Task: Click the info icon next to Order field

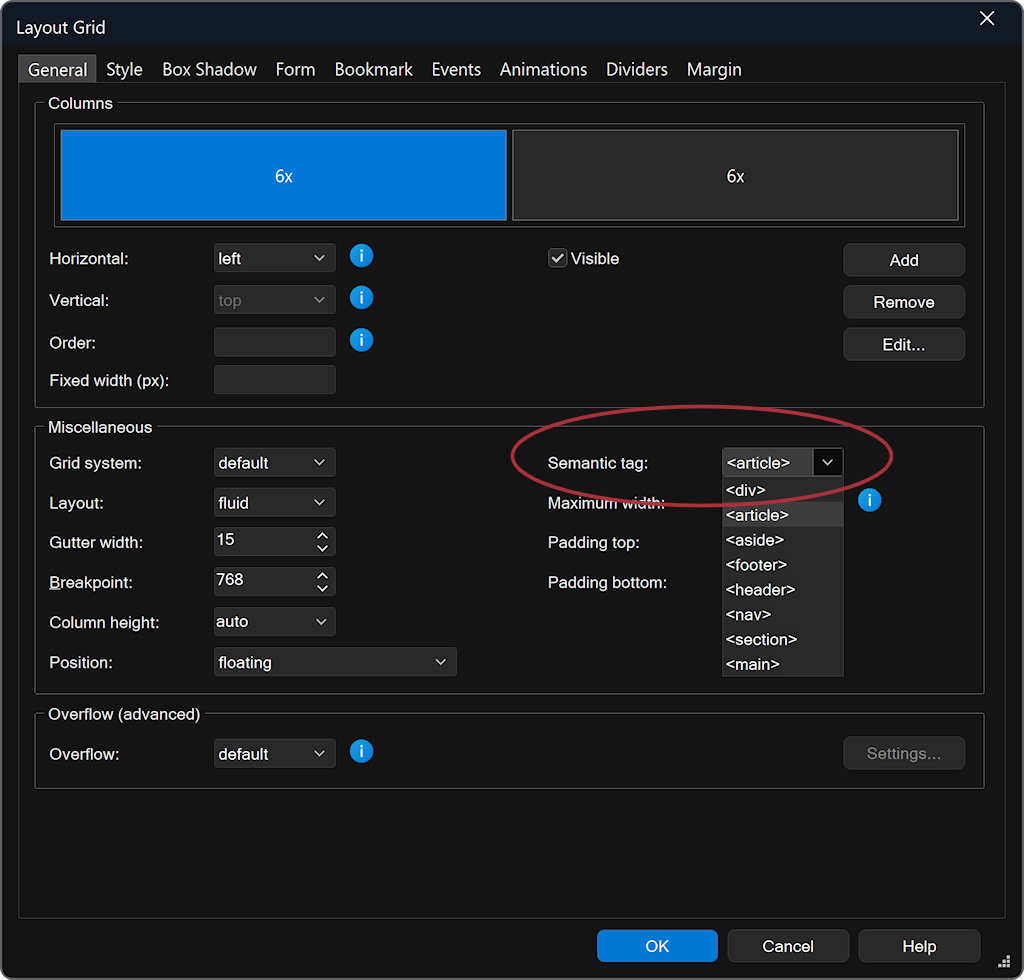Action: point(361,340)
